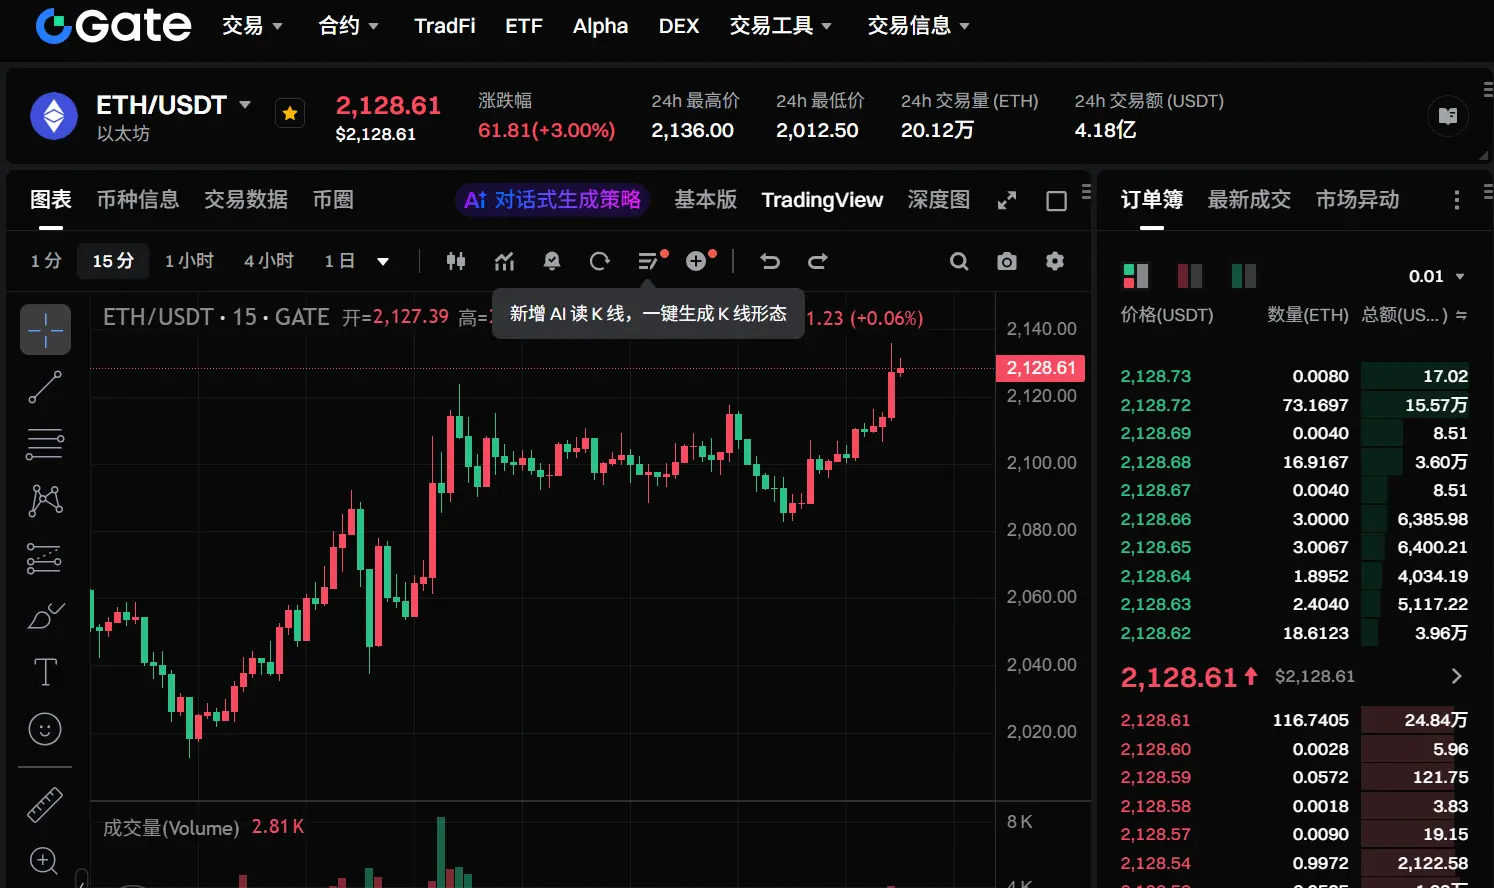Select the crosshair cursor tool
1494x888 pixels.
pos(45,330)
